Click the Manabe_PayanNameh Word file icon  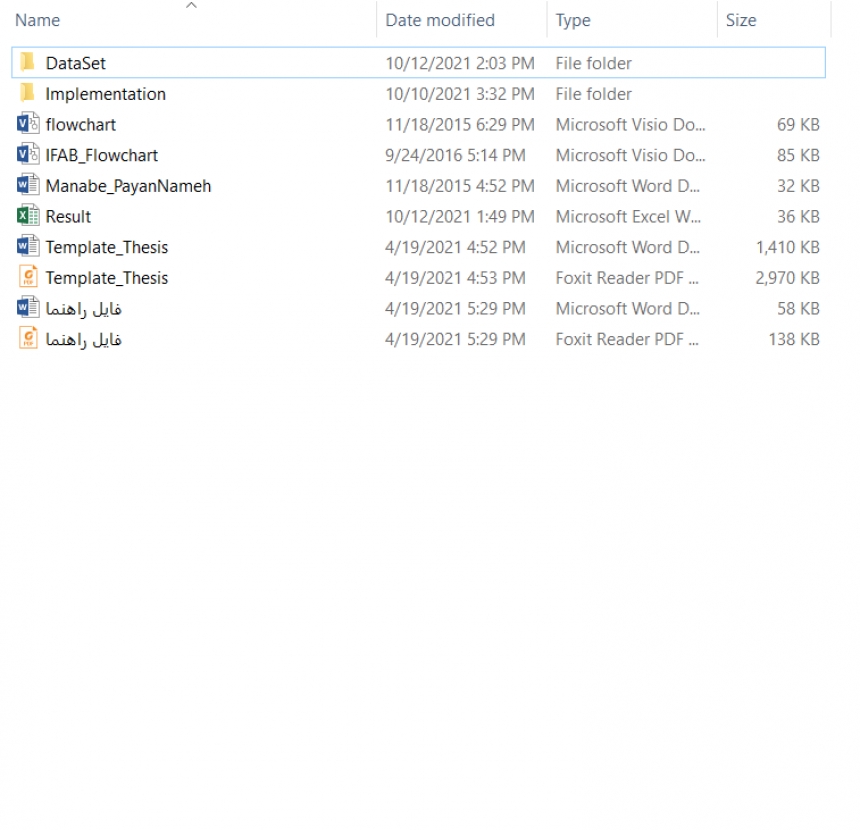coord(28,185)
